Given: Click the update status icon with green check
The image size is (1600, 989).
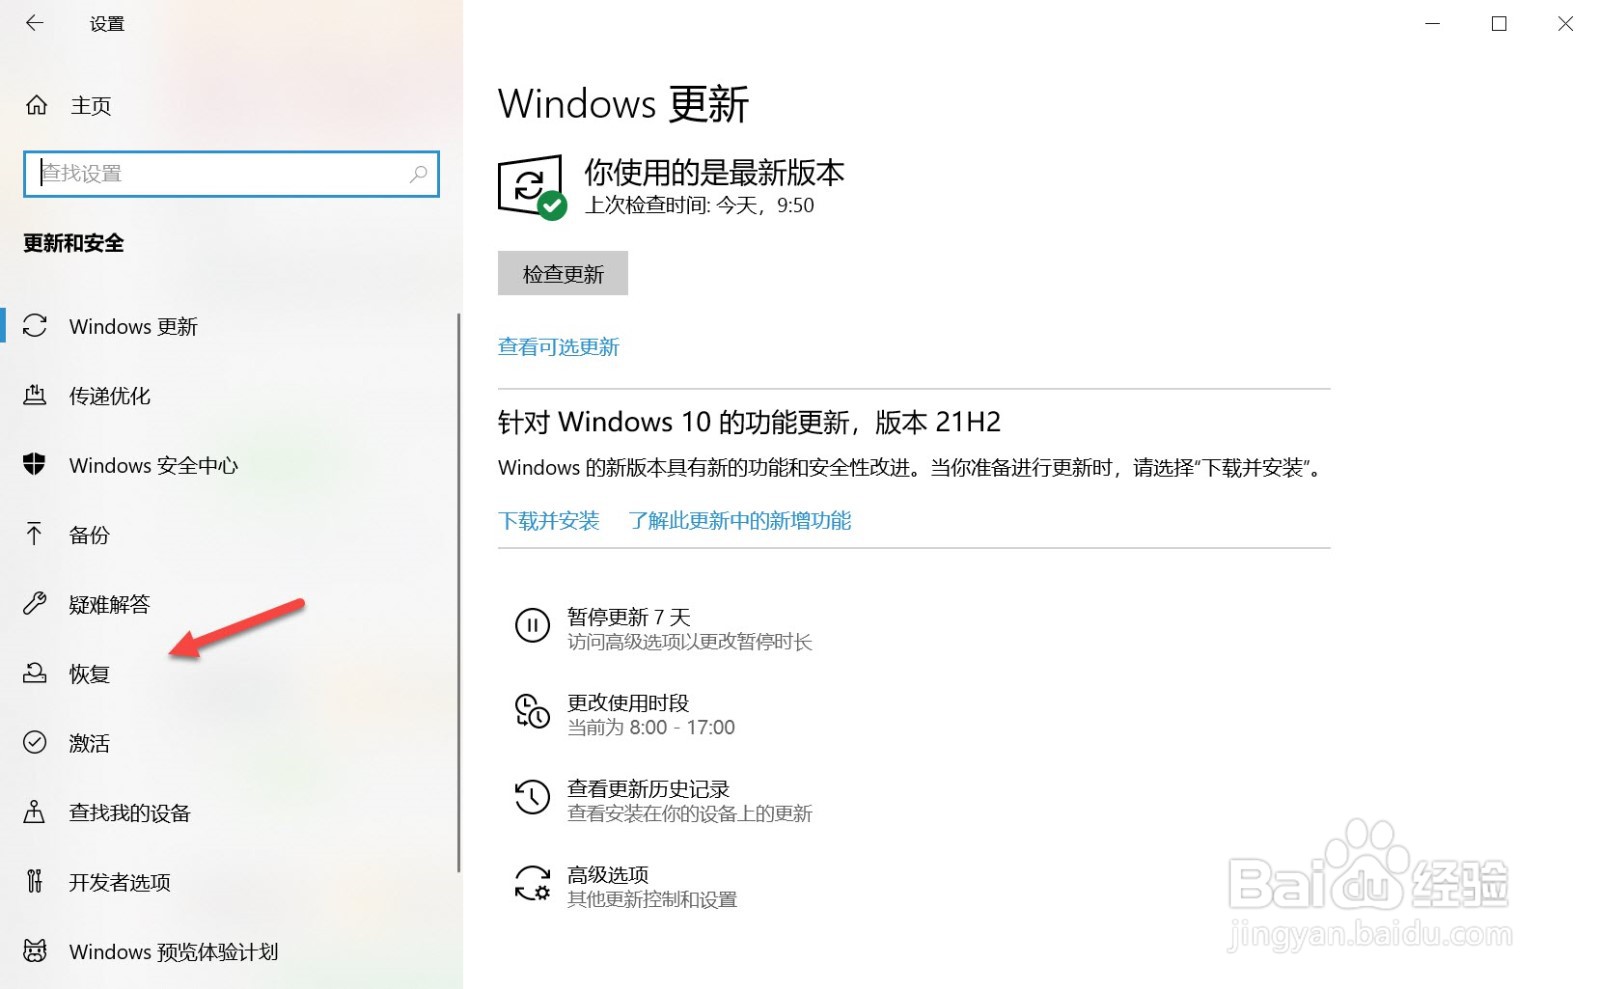Looking at the screenshot, I should click(x=532, y=186).
